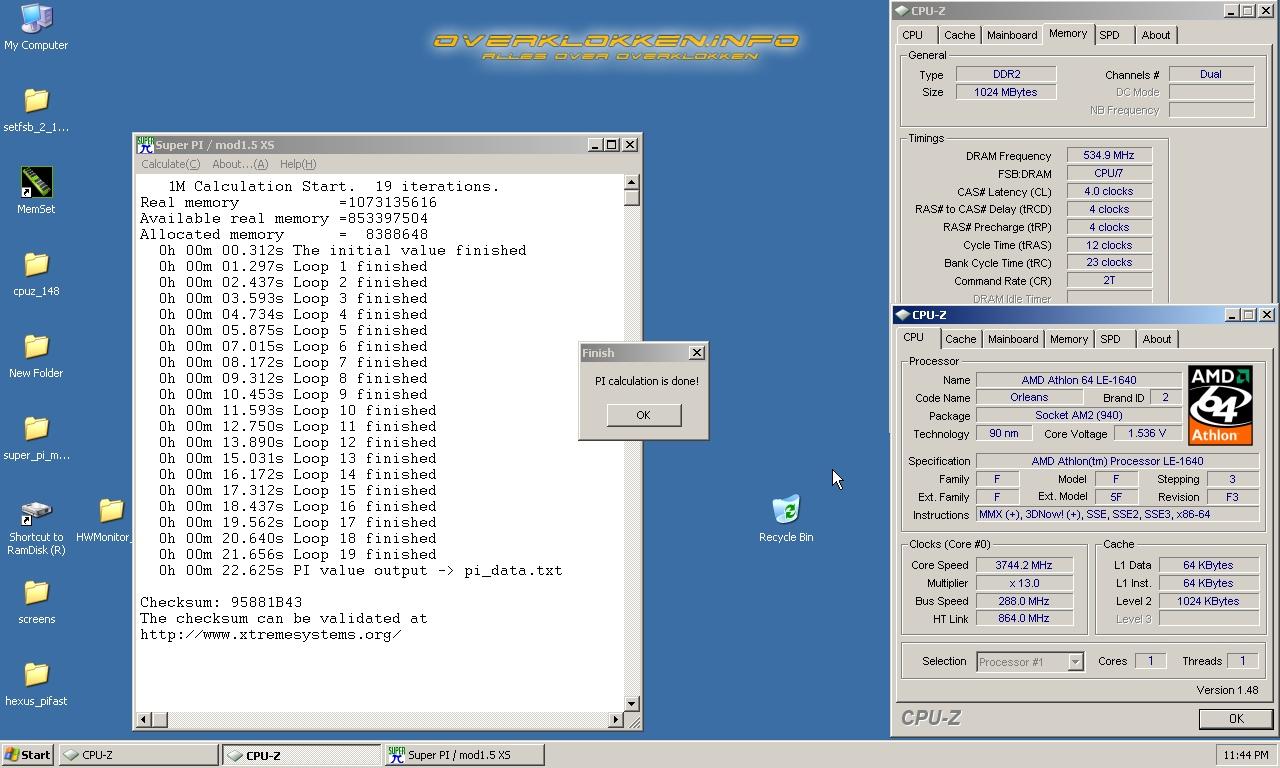
Task: Click Super PI horizontal scrollbar left arrow
Action: pos(144,719)
